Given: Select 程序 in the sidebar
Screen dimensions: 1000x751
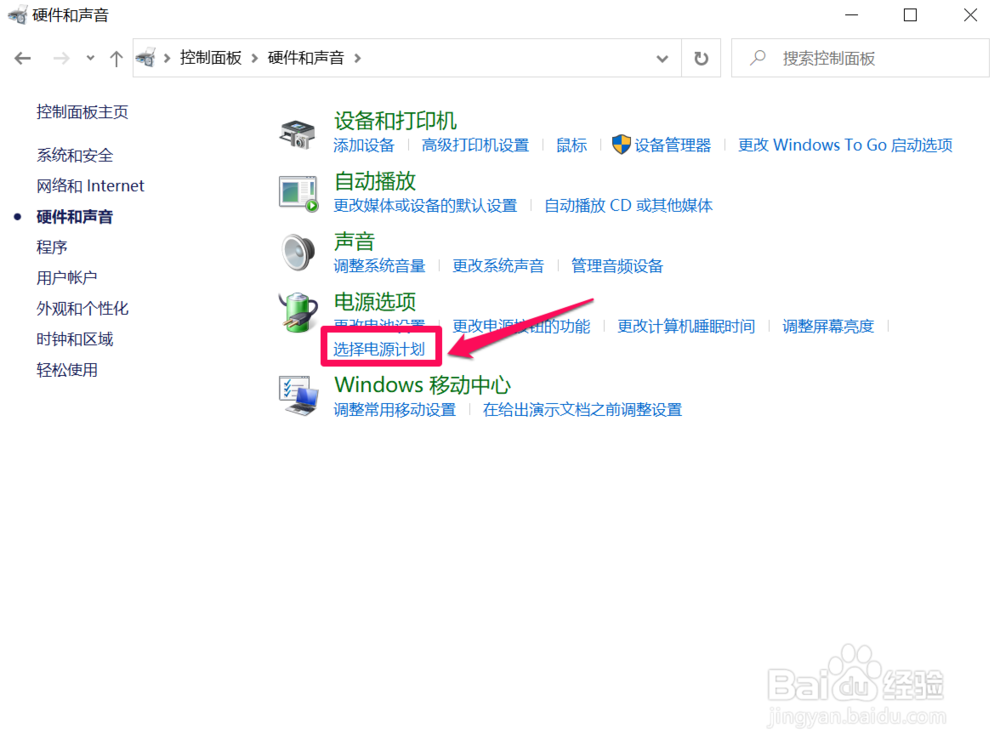Looking at the screenshot, I should (x=52, y=247).
